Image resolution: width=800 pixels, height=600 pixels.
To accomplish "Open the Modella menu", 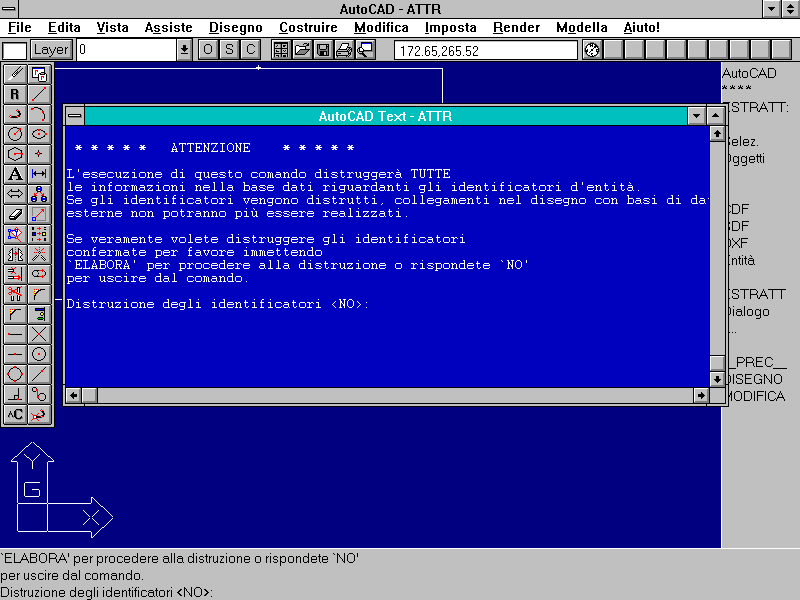I will point(582,28).
